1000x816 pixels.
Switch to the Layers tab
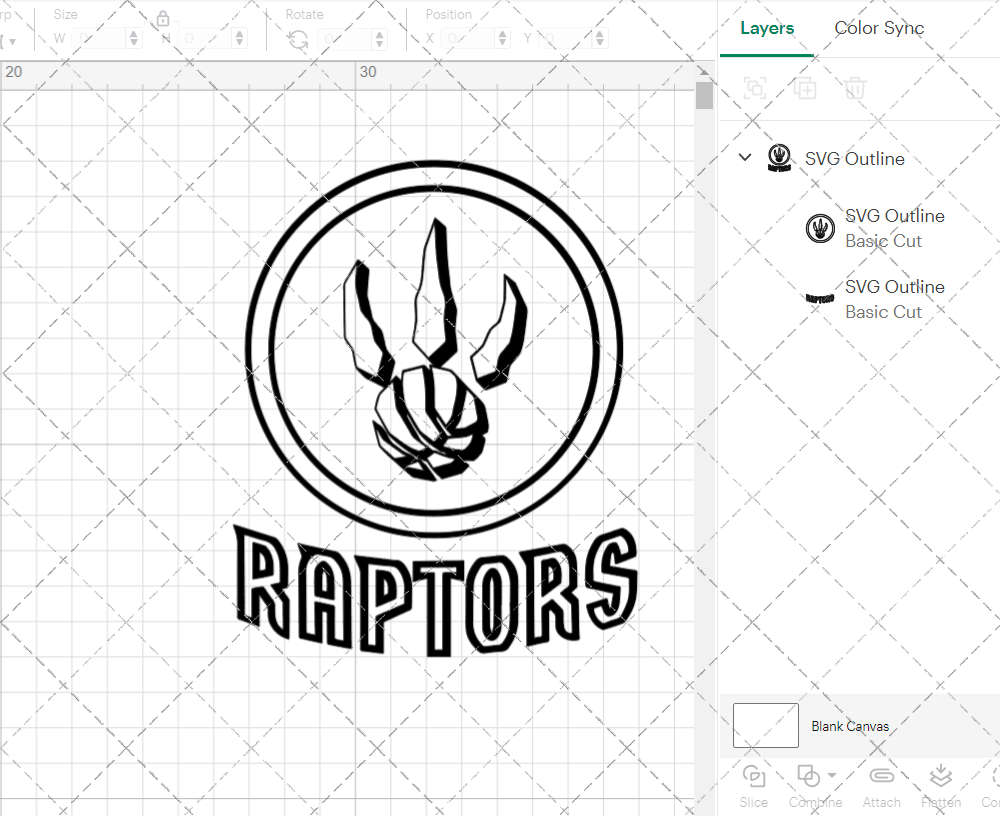pos(766,28)
